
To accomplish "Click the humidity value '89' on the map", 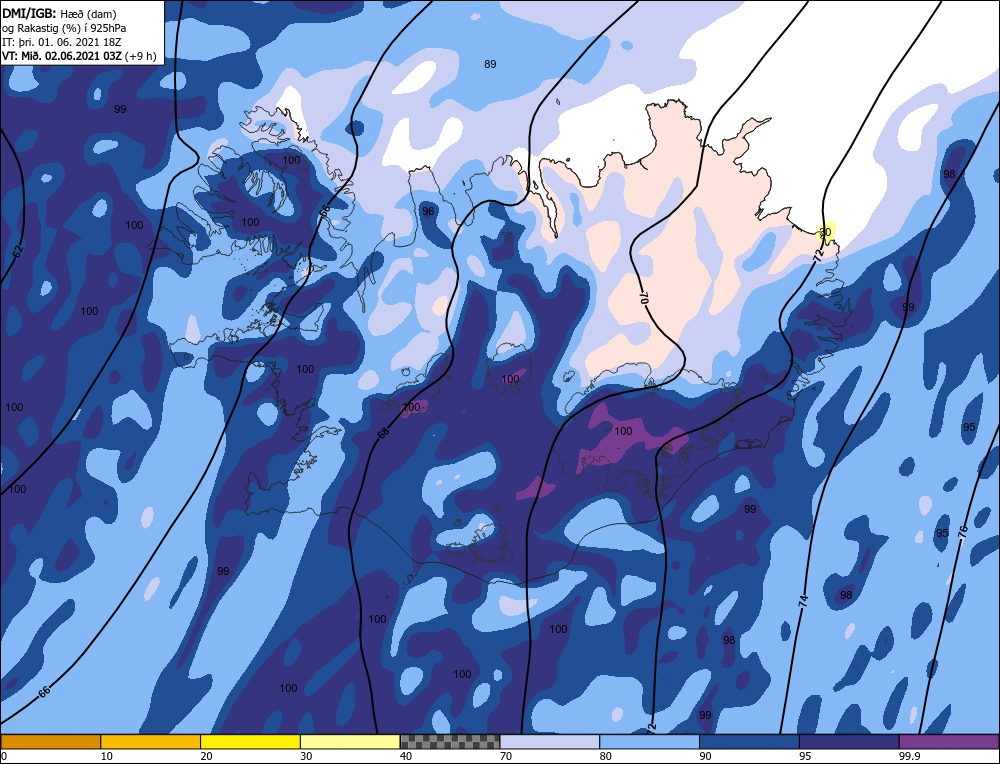I will coord(490,64).
